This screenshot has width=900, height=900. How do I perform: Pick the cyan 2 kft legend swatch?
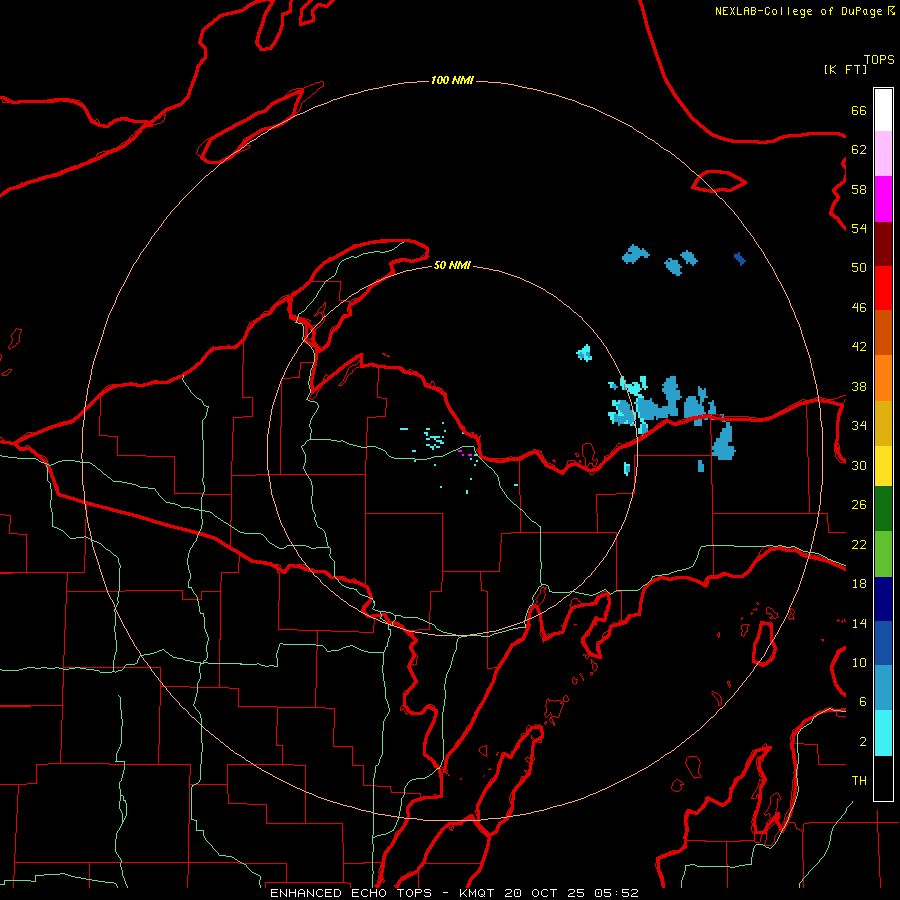(883, 733)
